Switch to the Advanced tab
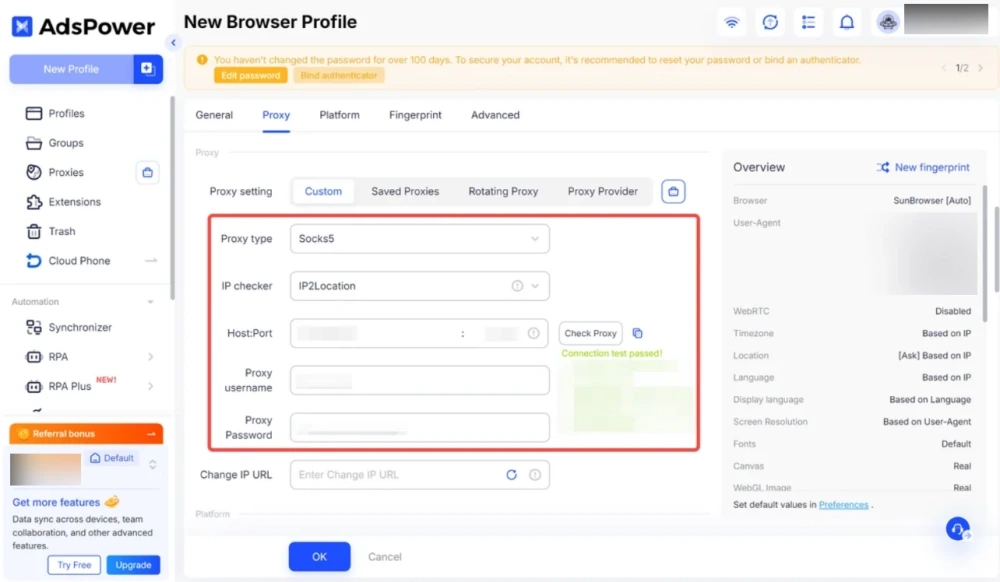 [x=495, y=115]
